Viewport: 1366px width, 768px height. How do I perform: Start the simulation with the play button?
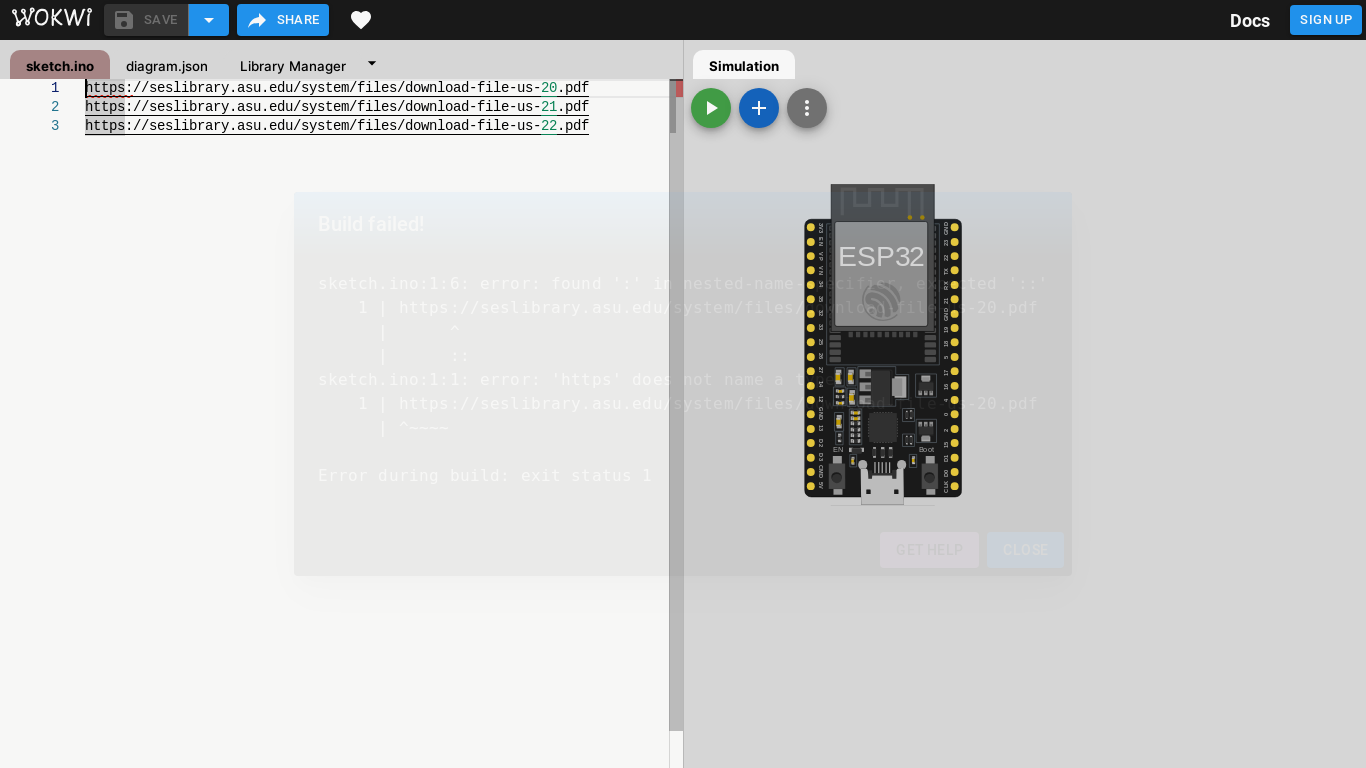tap(711, 108)
